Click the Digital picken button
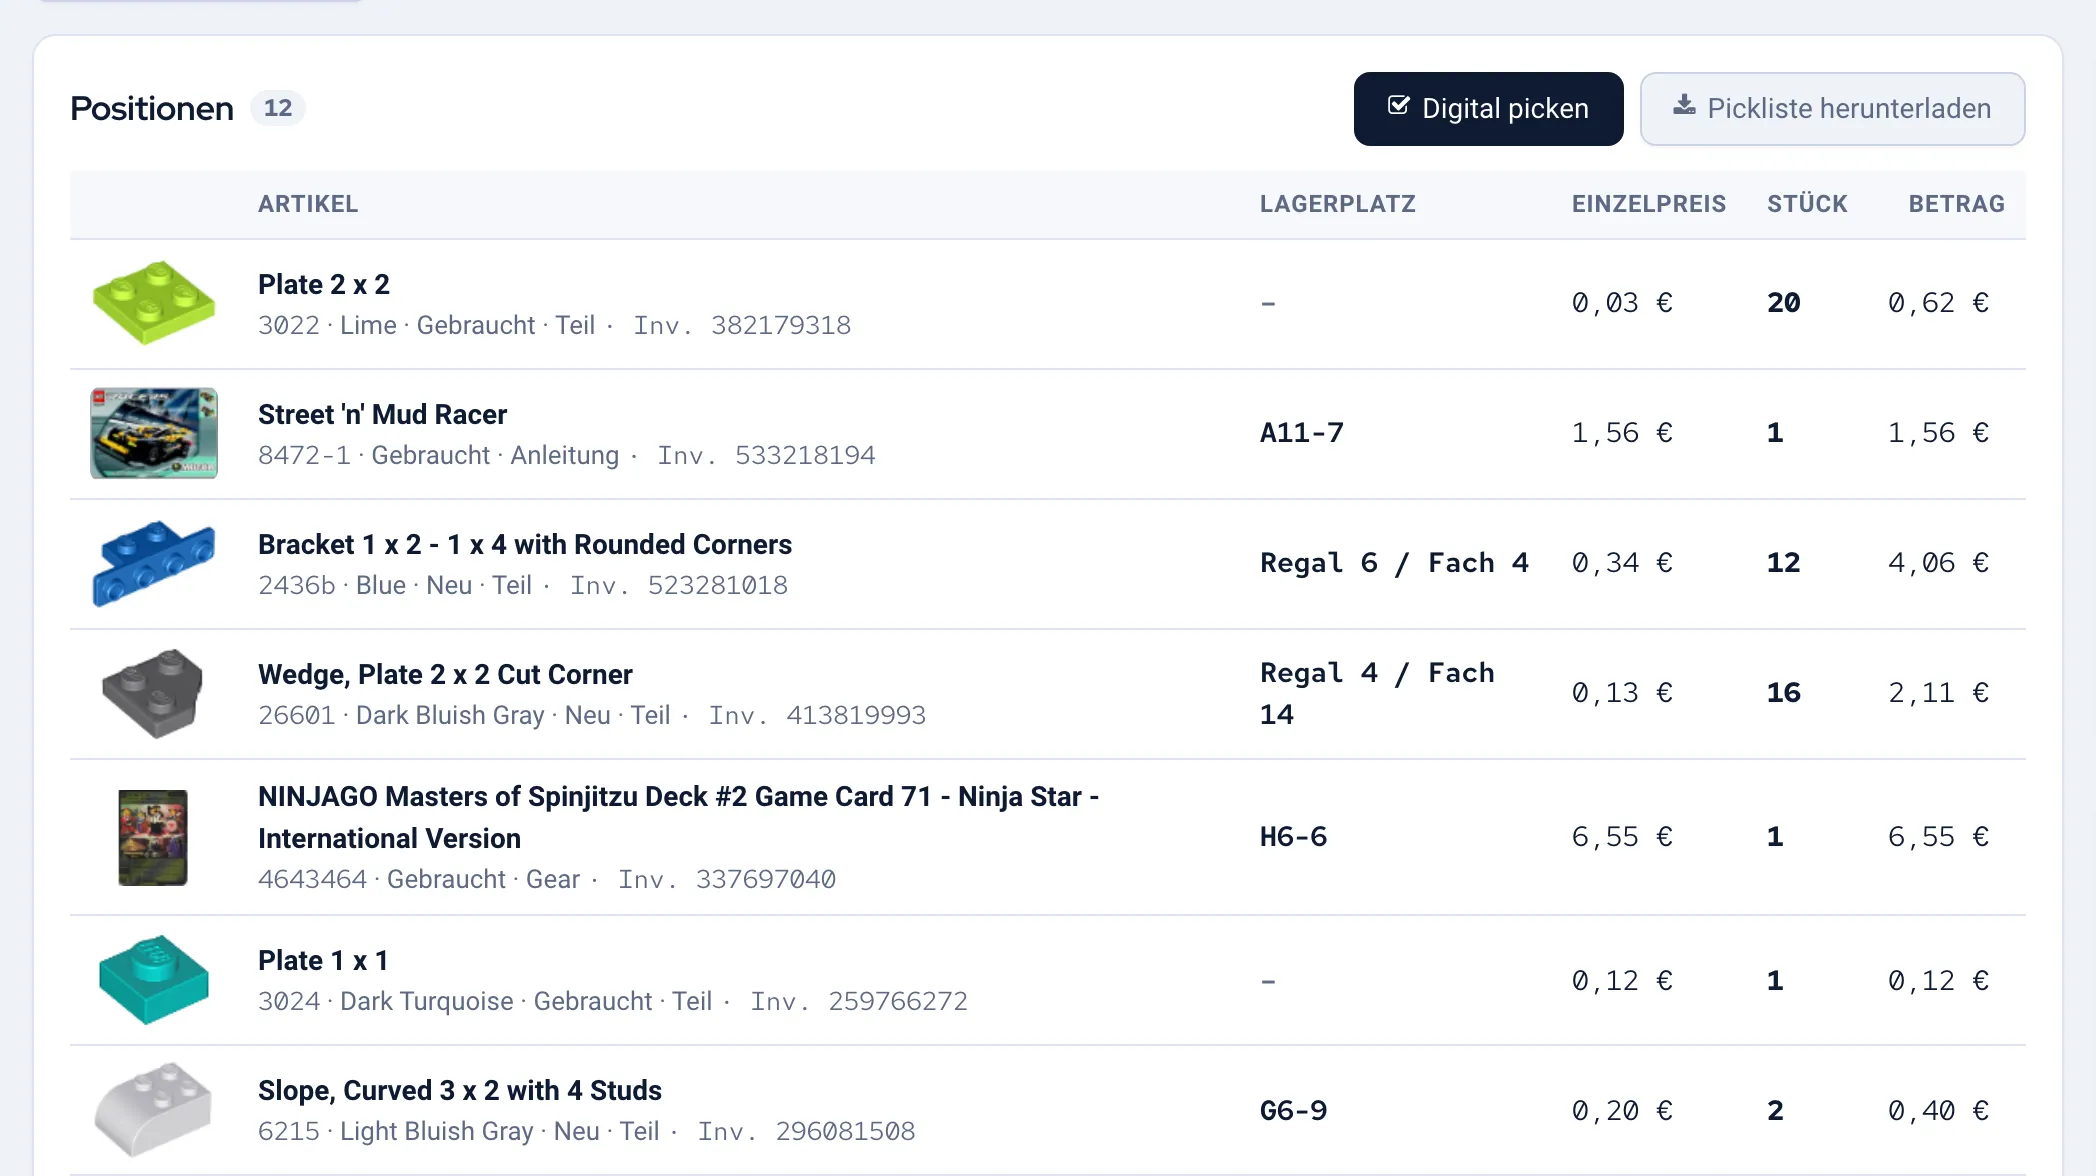This screenshot has height=1176, width=2096. [x=1488, y=109]
